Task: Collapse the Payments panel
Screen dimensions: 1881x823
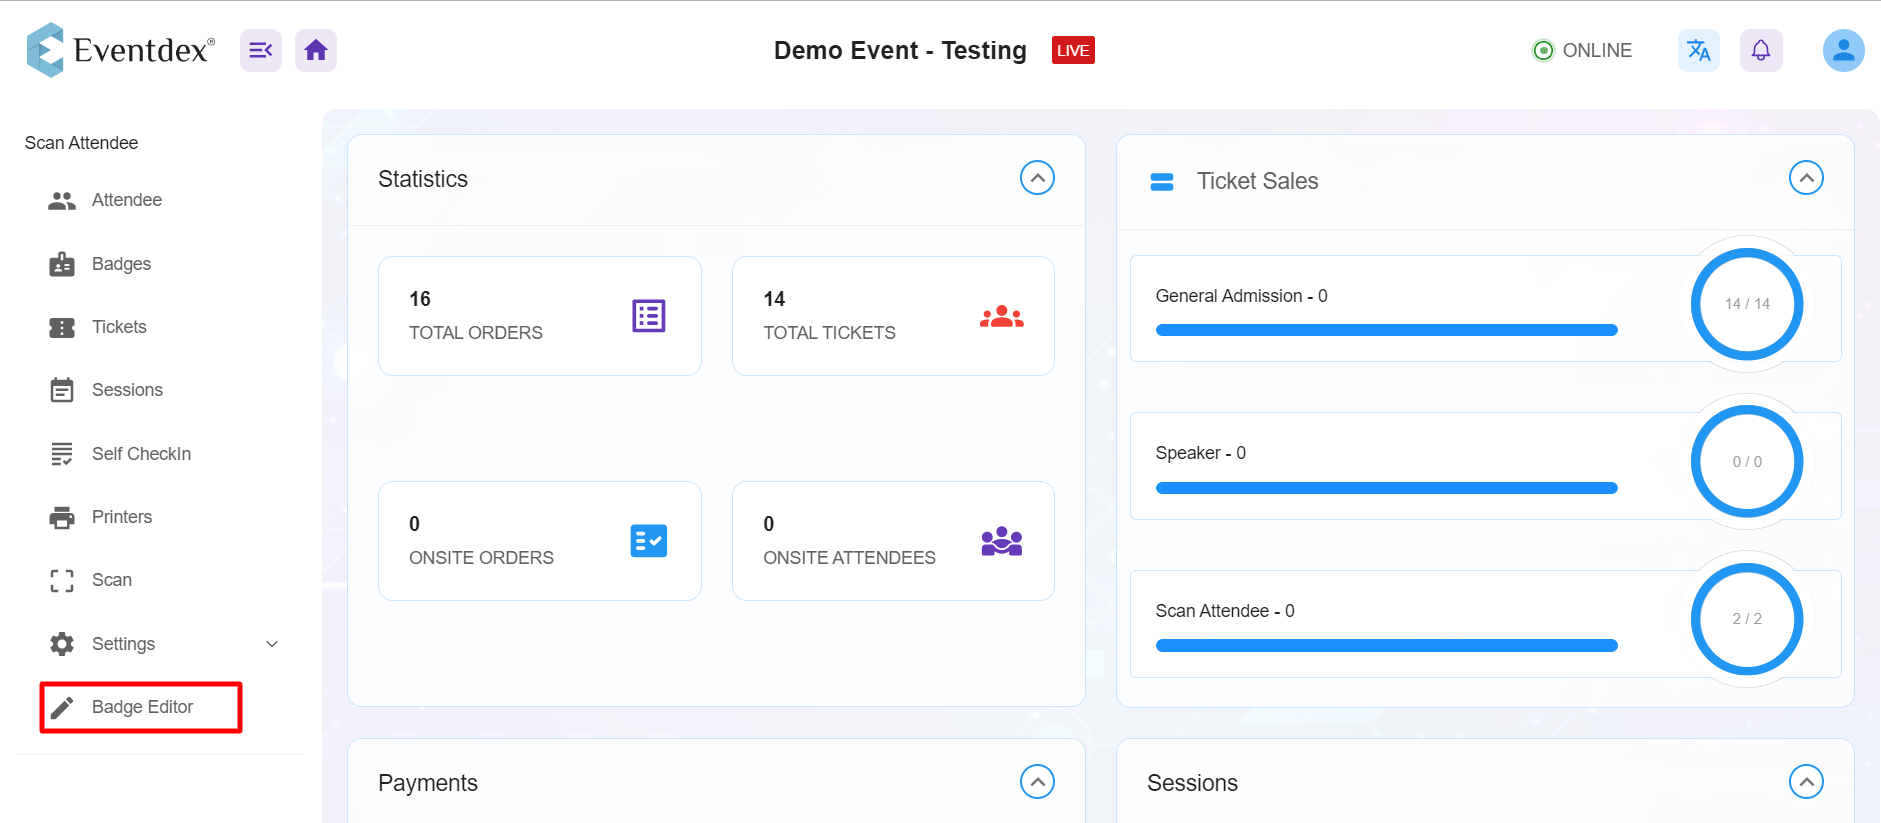Action: [x=1037, y=782]
